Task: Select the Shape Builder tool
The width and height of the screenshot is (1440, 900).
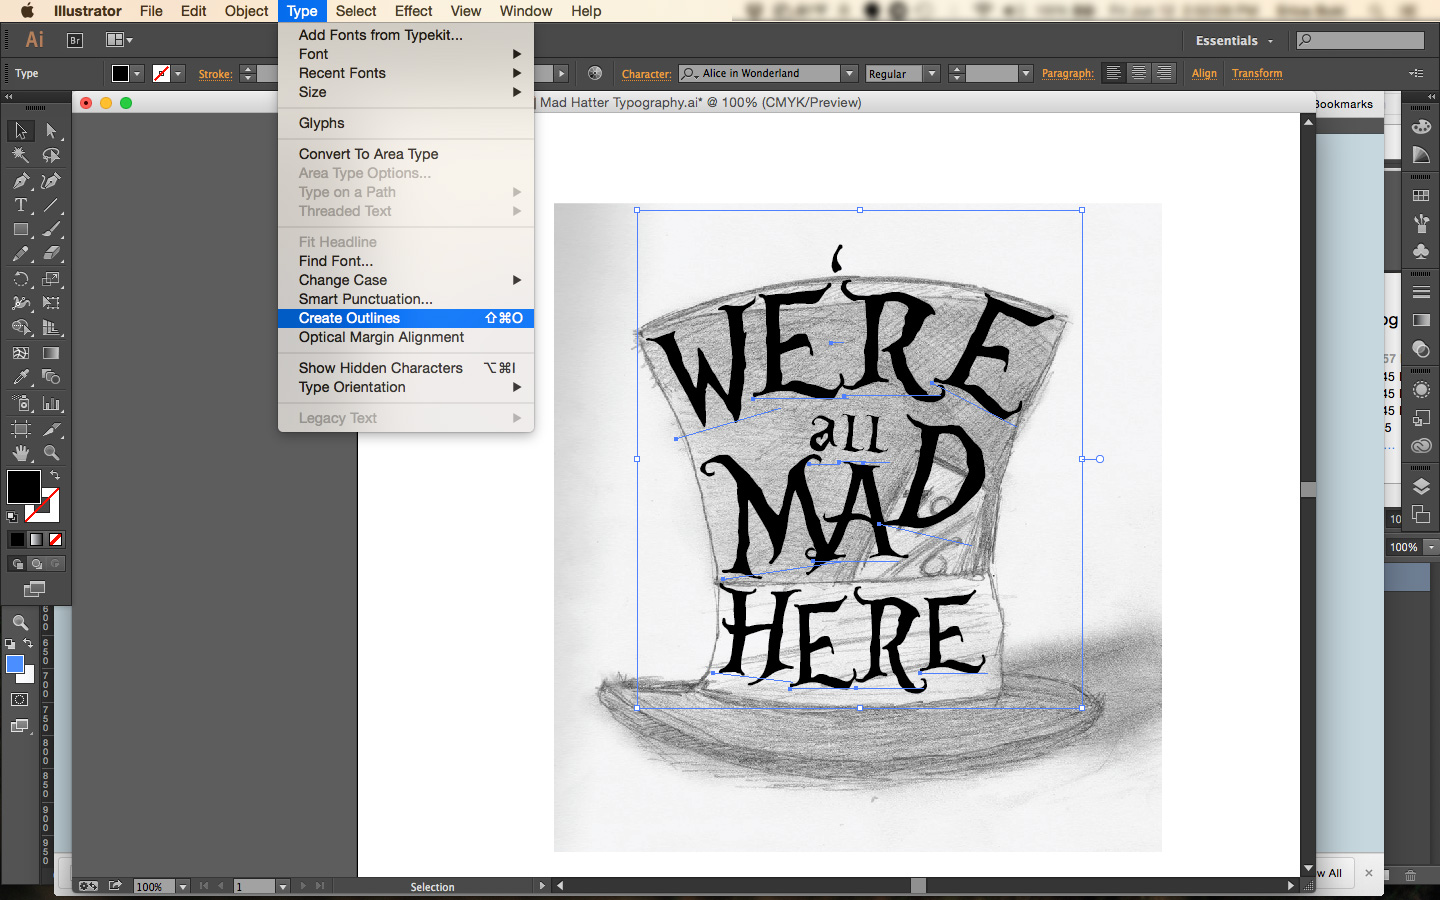Action: (21, 328)
